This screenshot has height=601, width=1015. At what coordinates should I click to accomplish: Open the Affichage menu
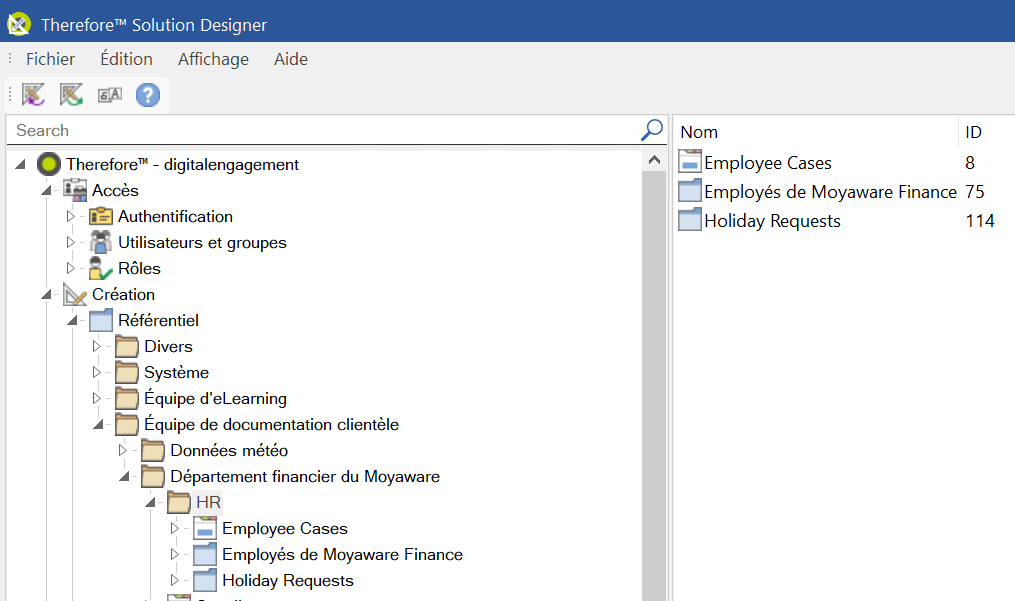click(213, 59)
